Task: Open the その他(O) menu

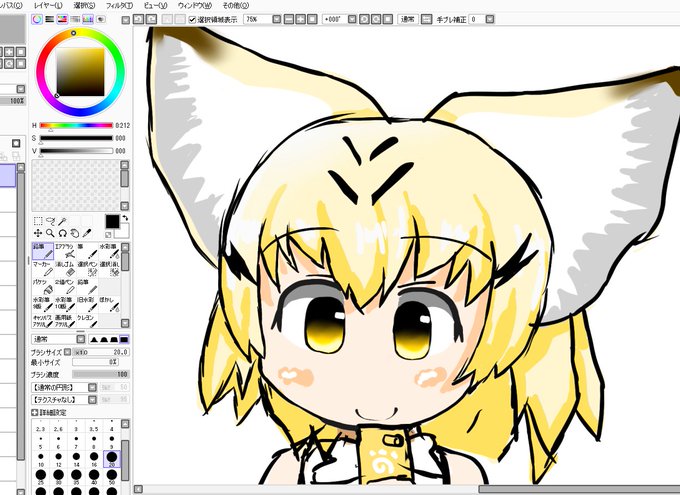Action: pyautogui.click(x=235, y=6)
